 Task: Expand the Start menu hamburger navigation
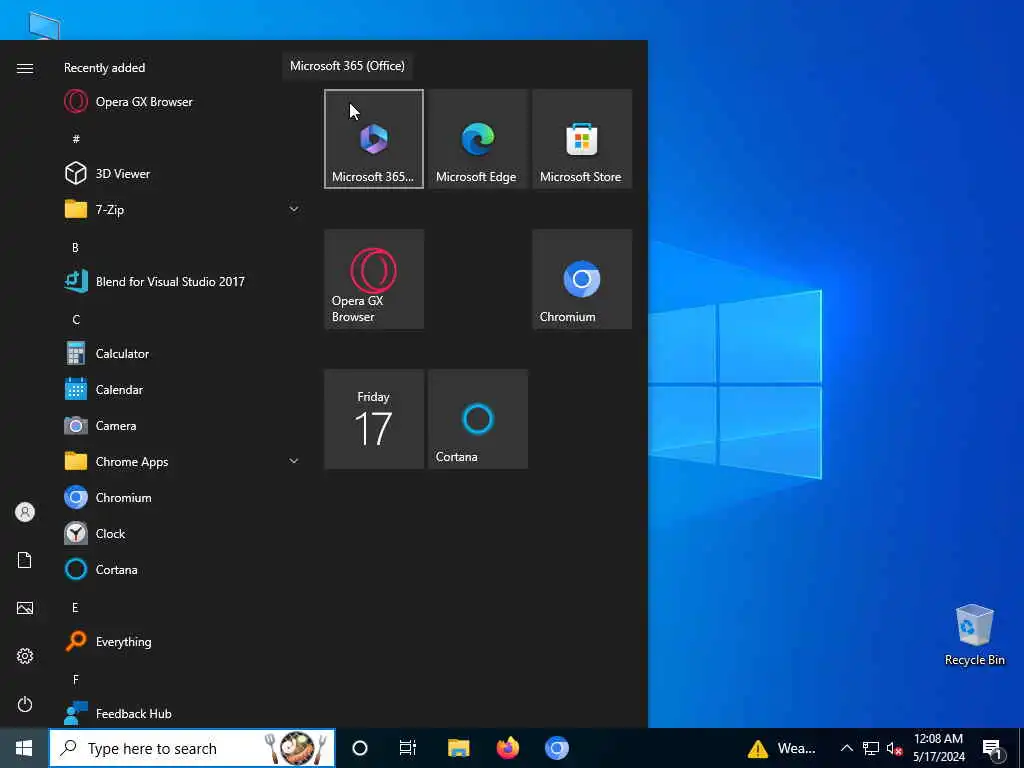tap(25, 69)
